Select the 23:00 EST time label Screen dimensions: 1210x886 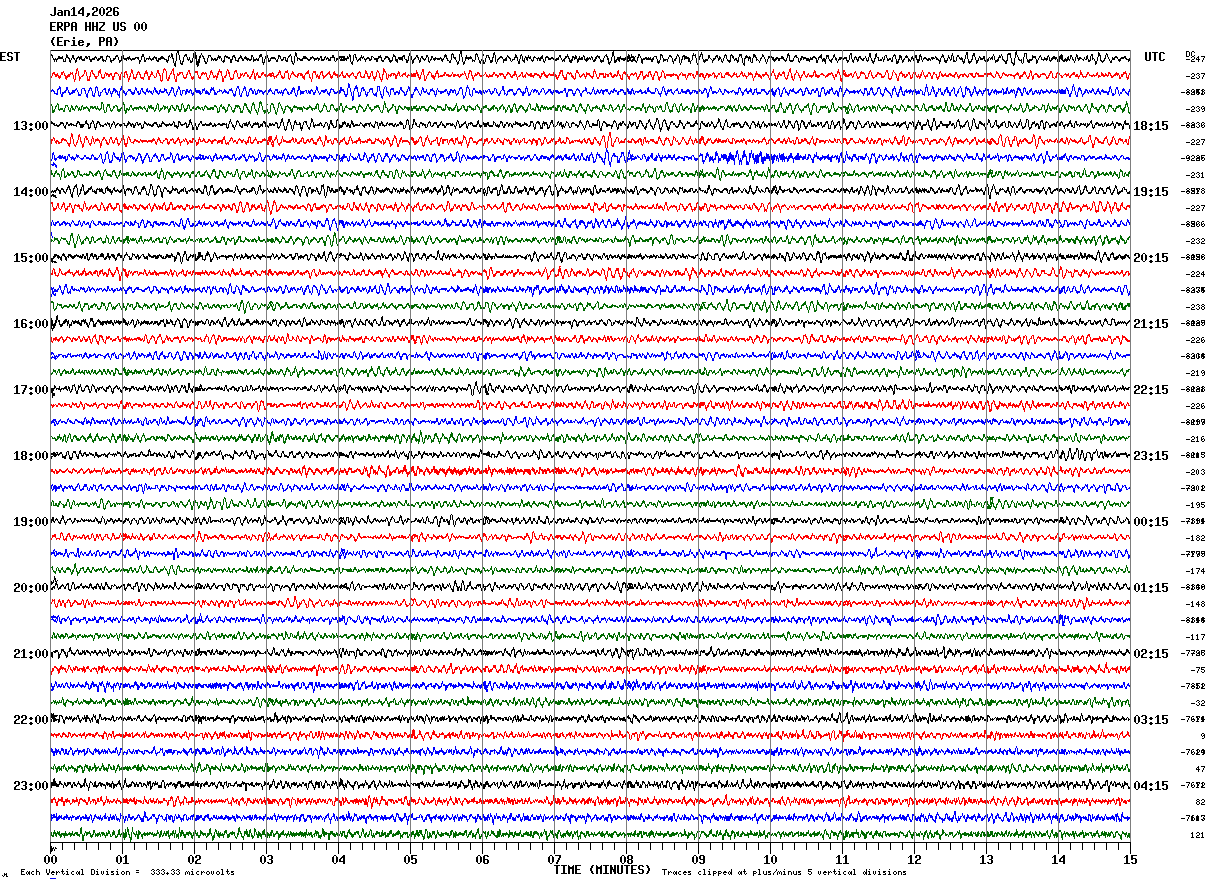click(30, 786)
